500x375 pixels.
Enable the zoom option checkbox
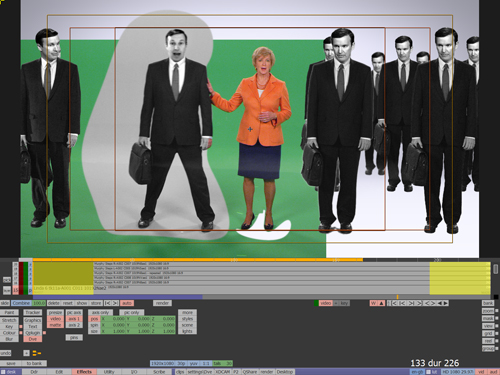tap(497, 311)
